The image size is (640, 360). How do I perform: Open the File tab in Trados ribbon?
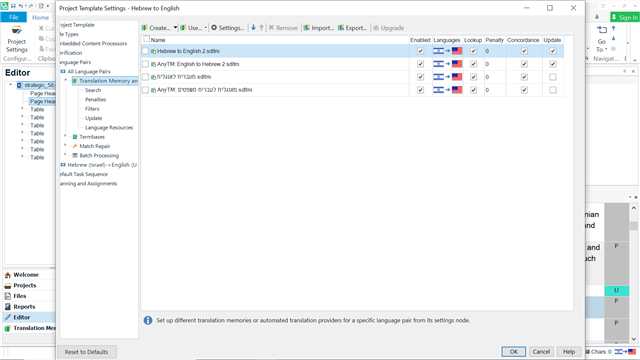click(x=13, y=17)
